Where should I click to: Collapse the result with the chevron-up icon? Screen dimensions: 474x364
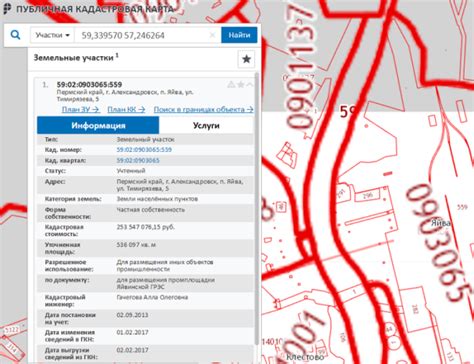(249, 85)
